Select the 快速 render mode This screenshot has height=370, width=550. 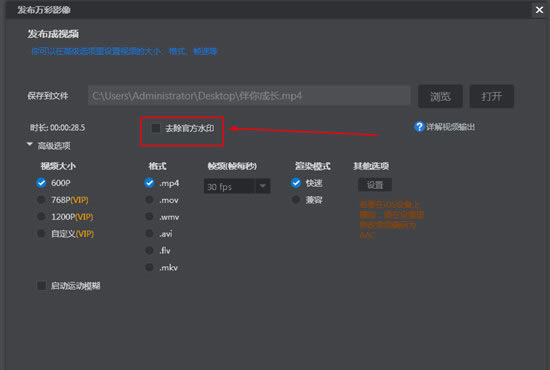click(296, 183)
